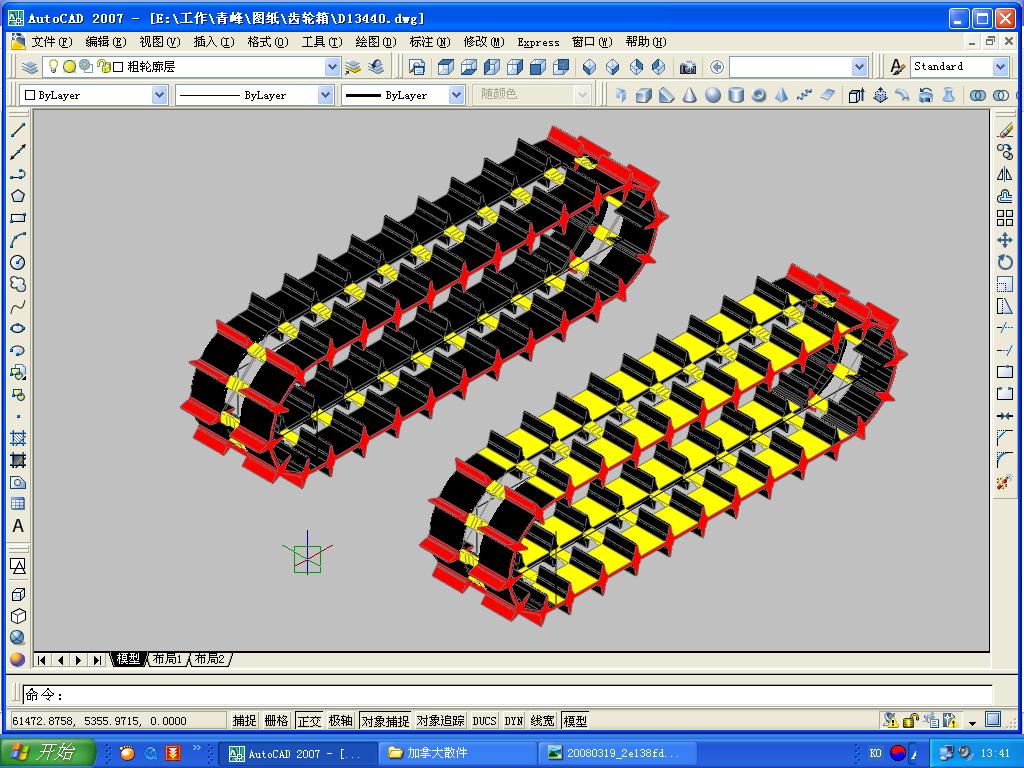The height and width of the screenshot is (768, 1024).
Task: Click the Explode modify tool
Action: click(1005, 483)
